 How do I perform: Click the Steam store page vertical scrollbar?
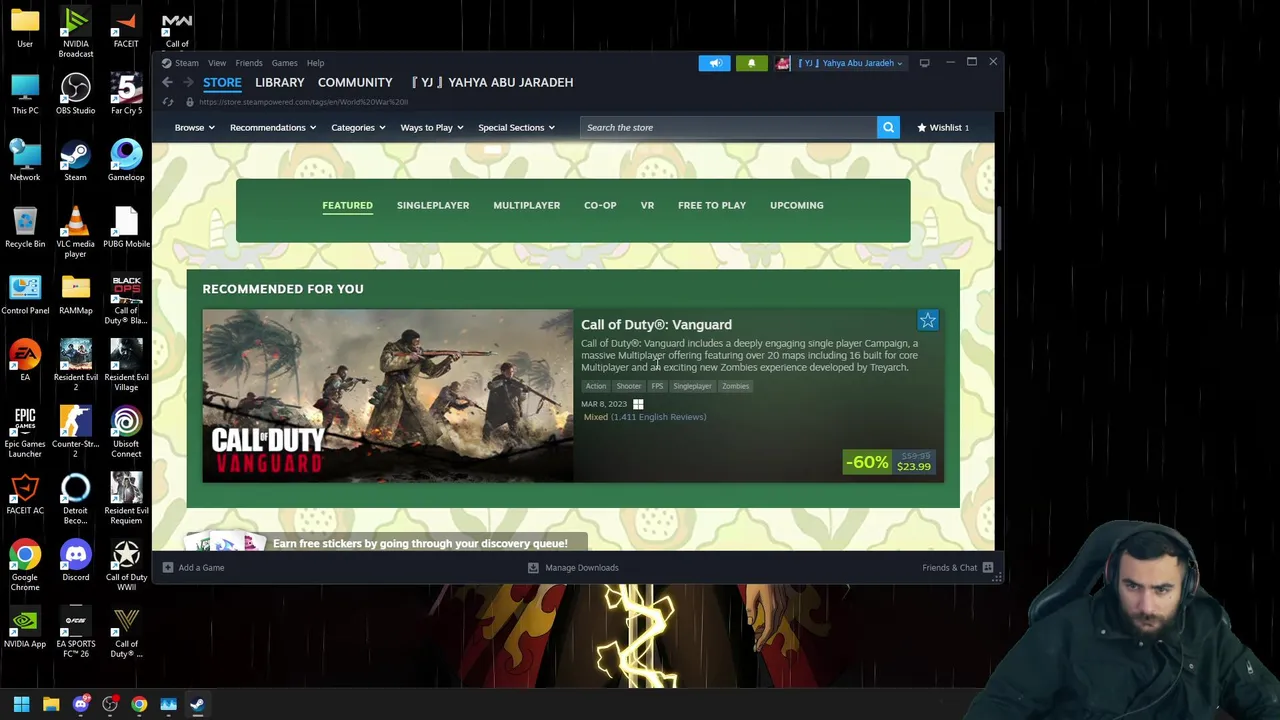point(999,230)
